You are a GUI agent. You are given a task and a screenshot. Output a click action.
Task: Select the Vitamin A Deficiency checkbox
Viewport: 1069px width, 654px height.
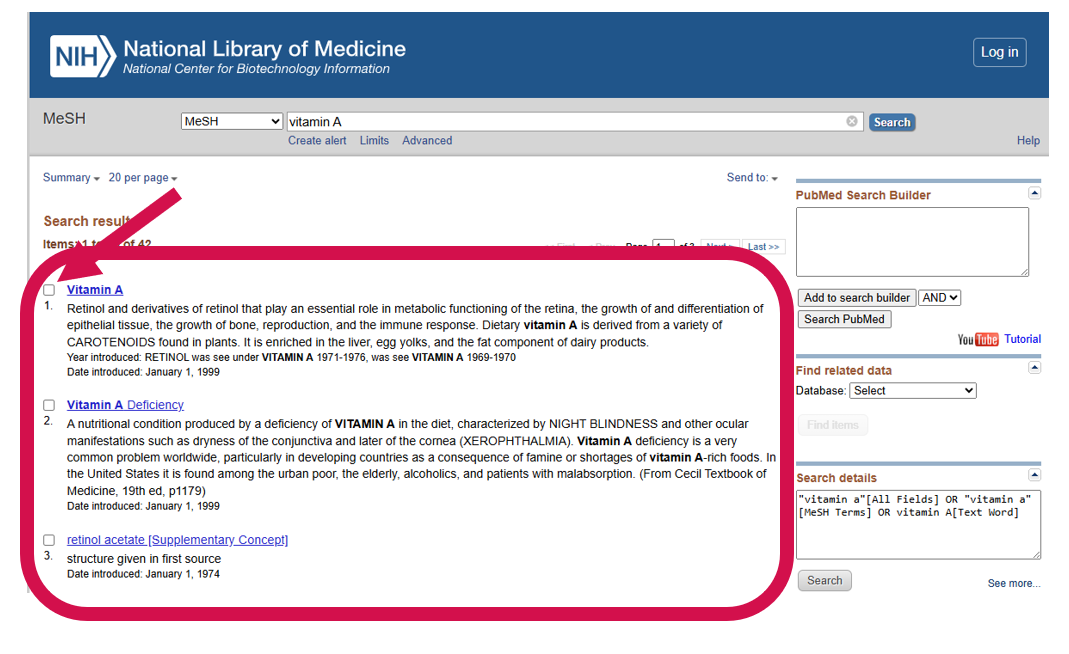(x=49, y=405)
